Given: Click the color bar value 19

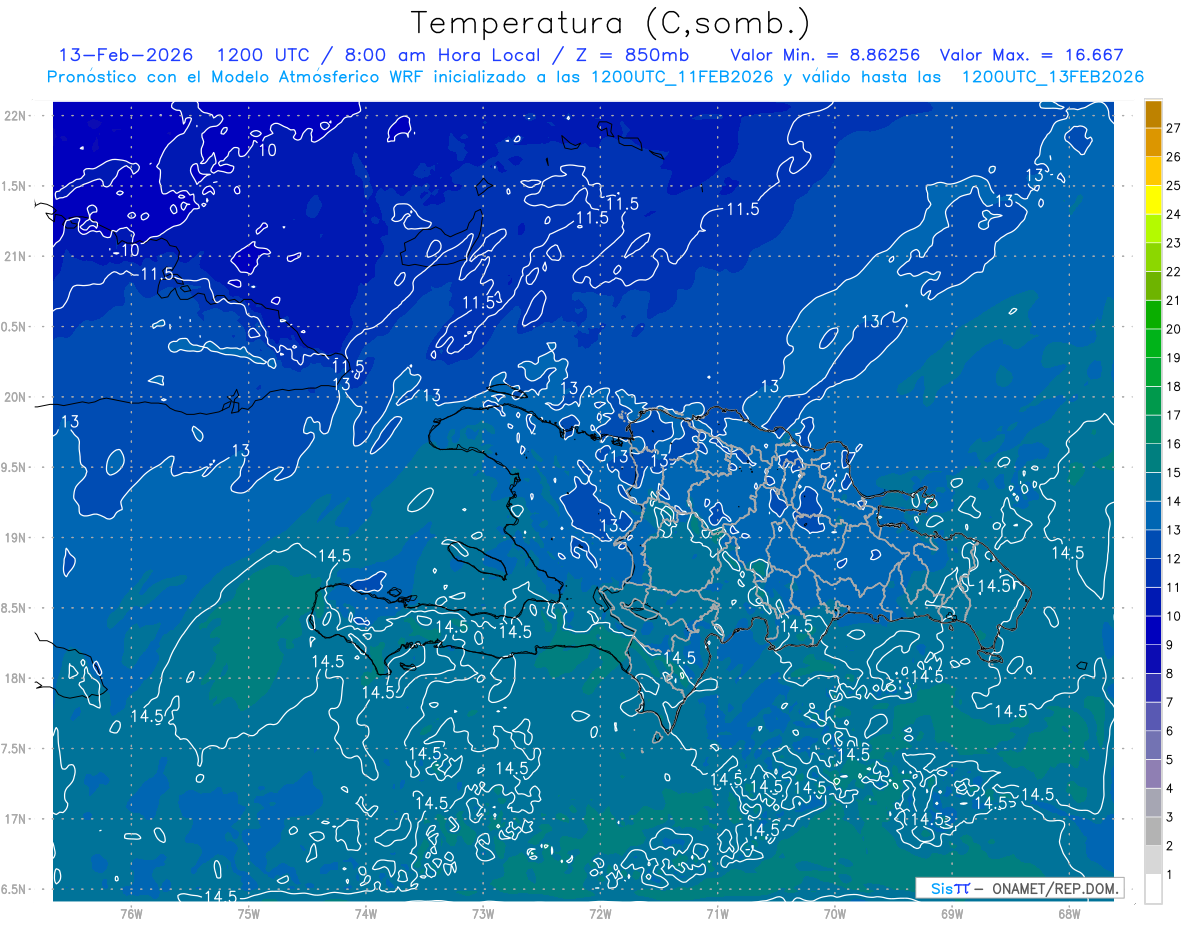Looking at the screenshot, I should [x=1174, y=358].
